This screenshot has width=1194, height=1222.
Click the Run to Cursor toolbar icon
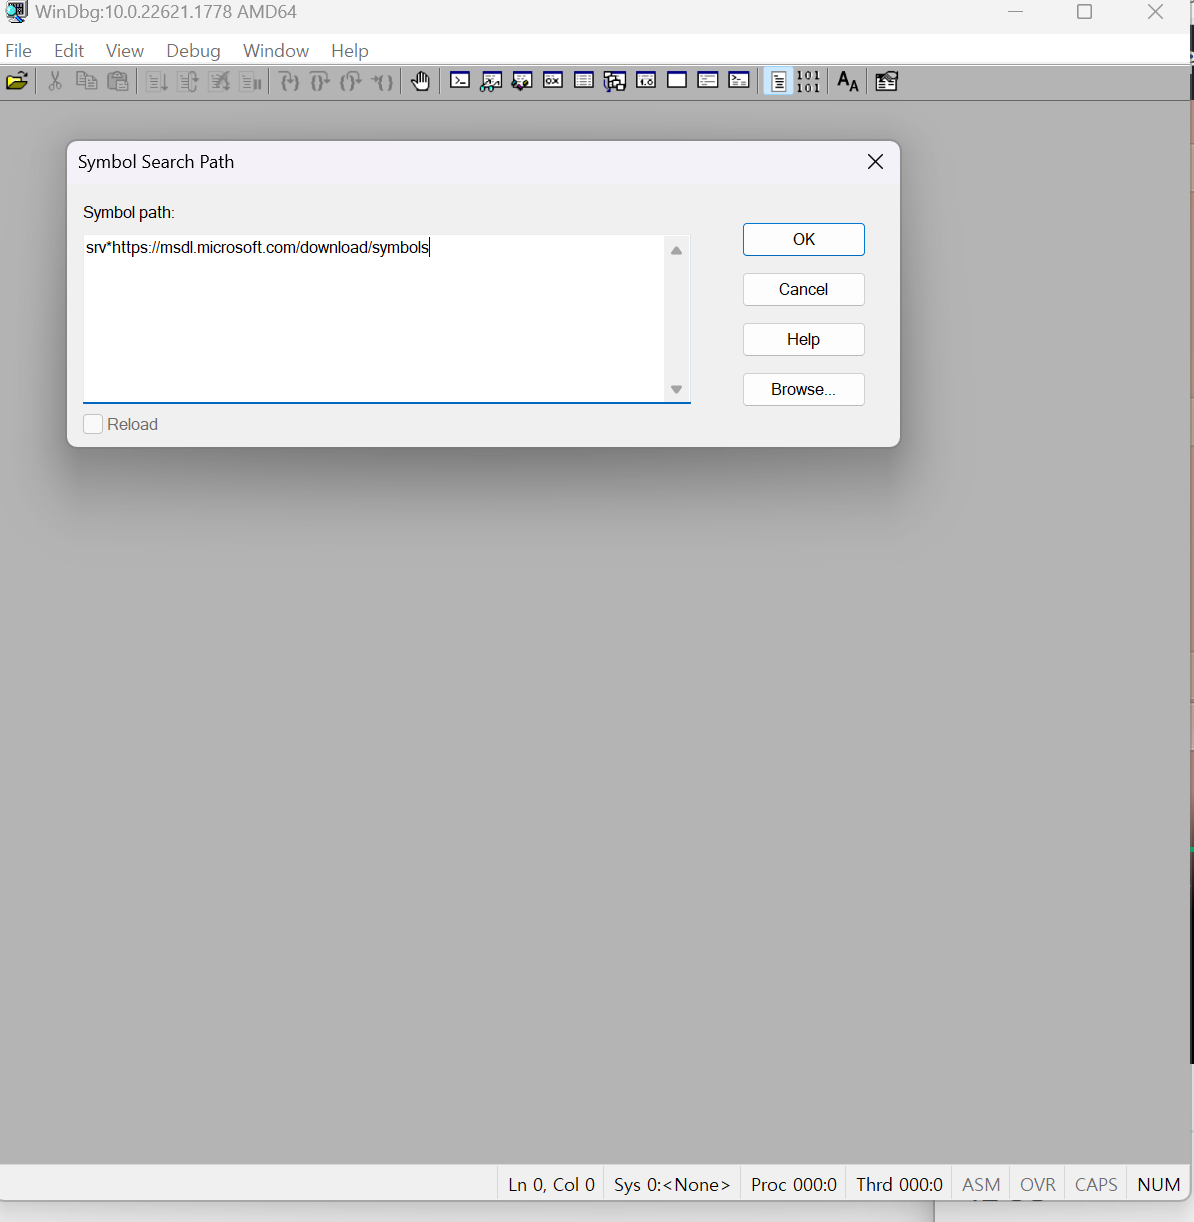(382, 82)
